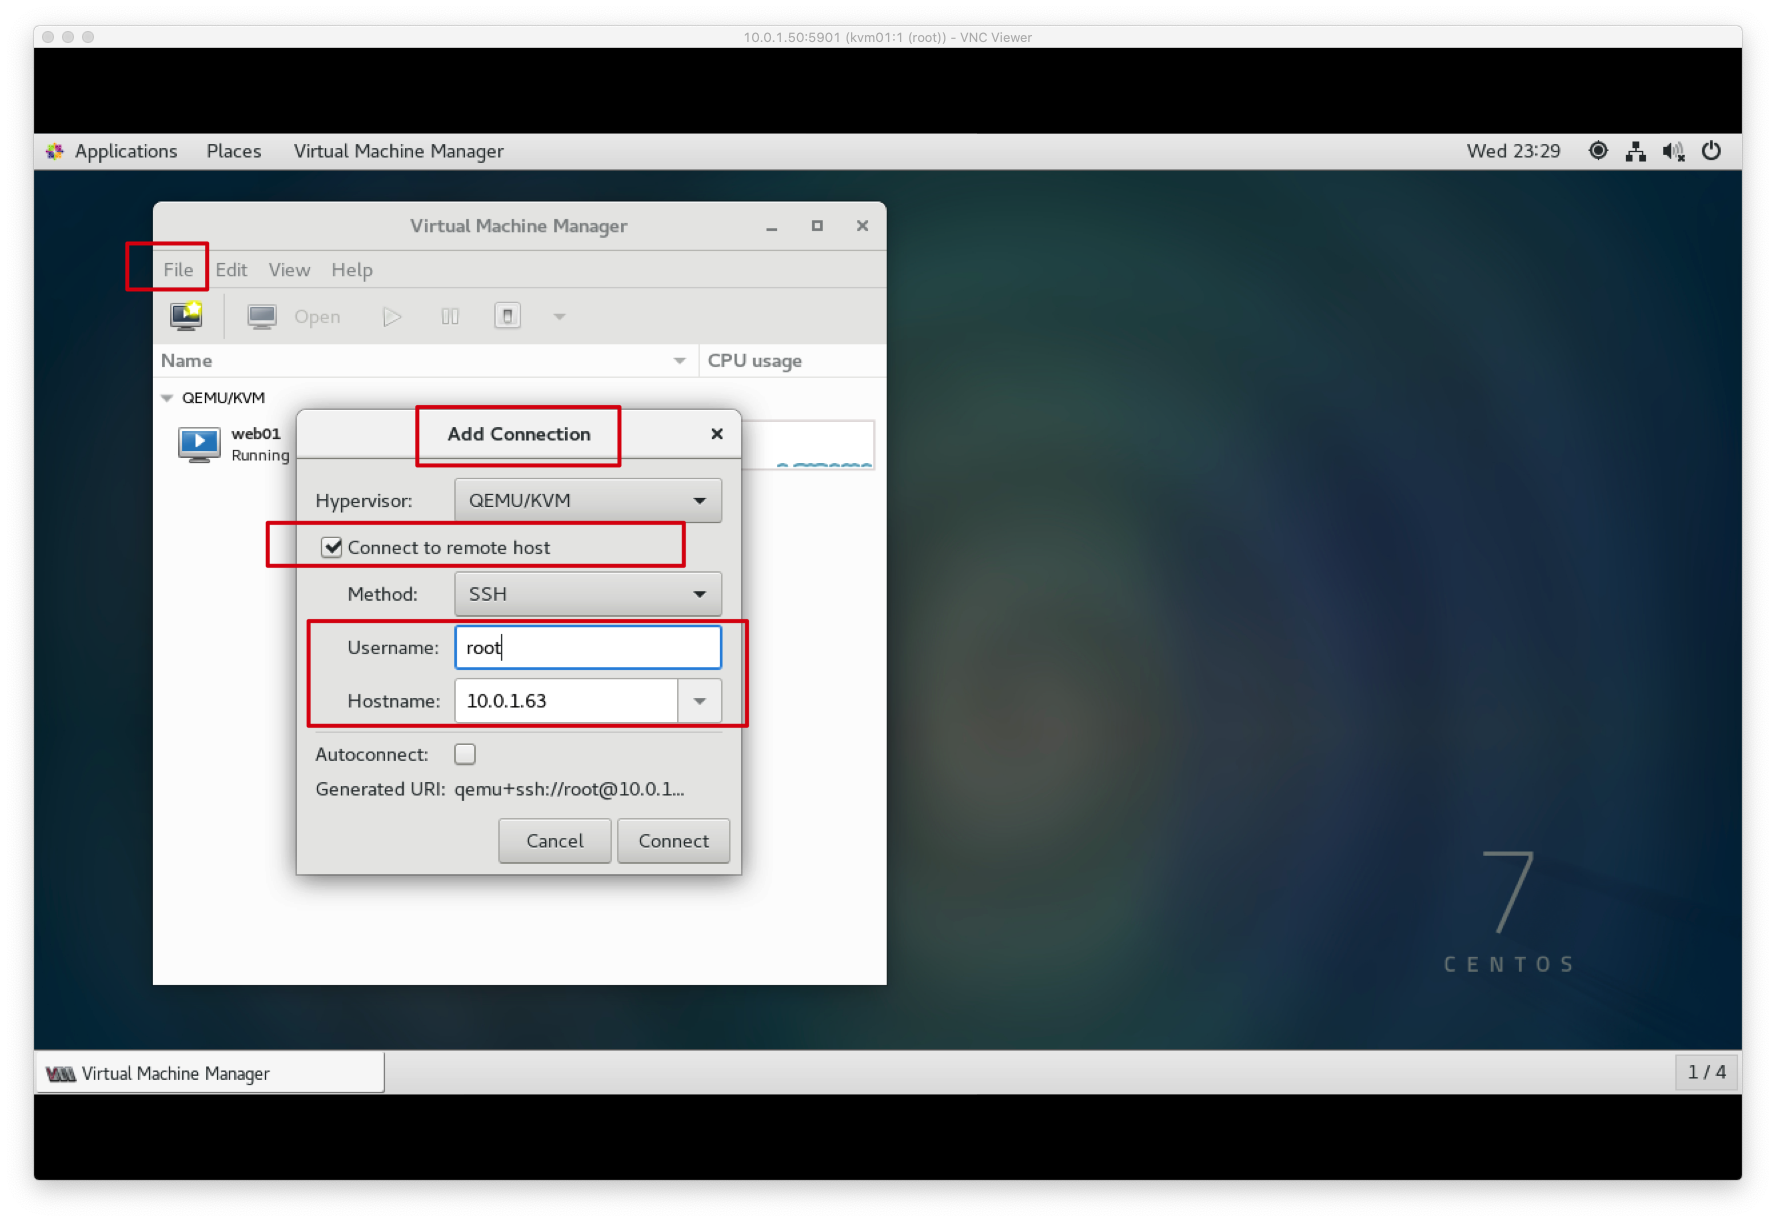Select the web01 virtual machine icon
This screenshot has width=1776, height=1222.
[x=199, y=444]
